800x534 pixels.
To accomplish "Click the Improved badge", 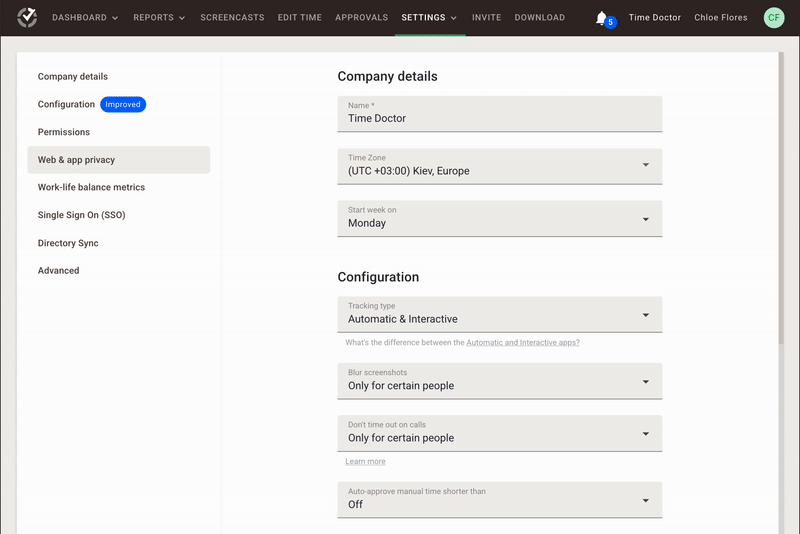I will coord(123,105).
